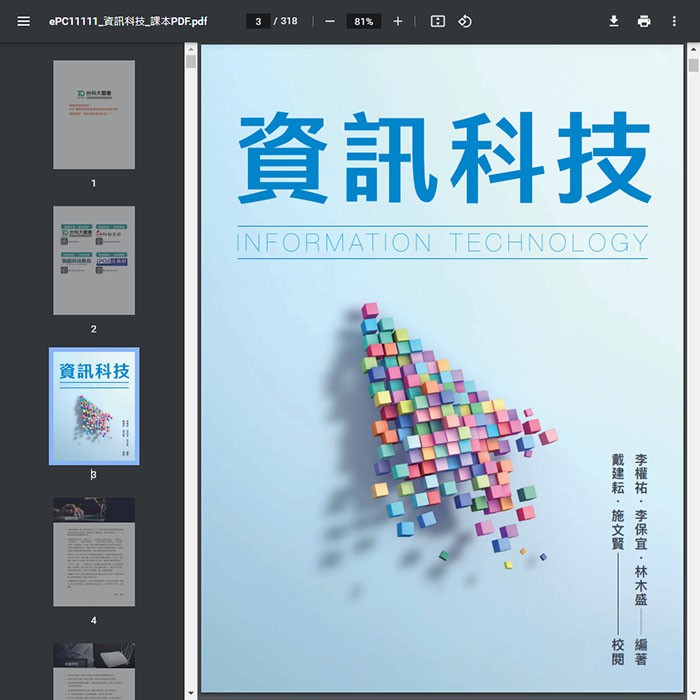700x700 pixels.
Task: Click the zoom in plus icon
Action: [398, 21]
